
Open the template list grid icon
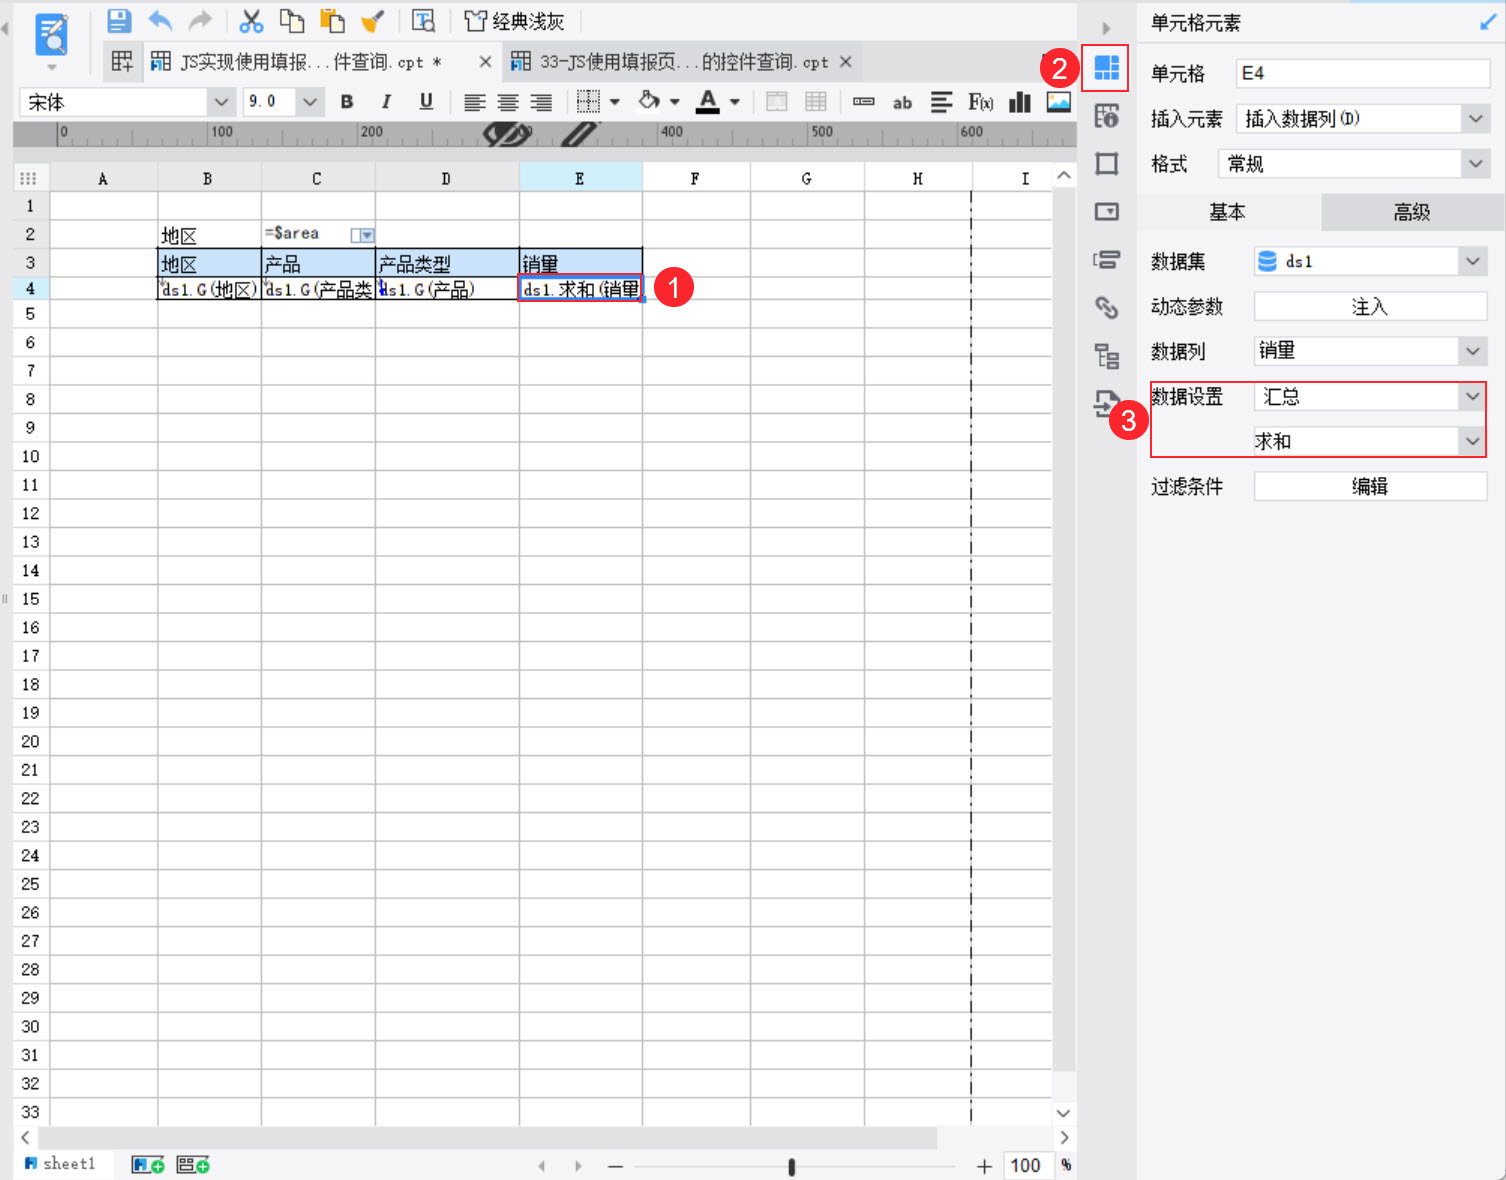[x=122, y=62]
